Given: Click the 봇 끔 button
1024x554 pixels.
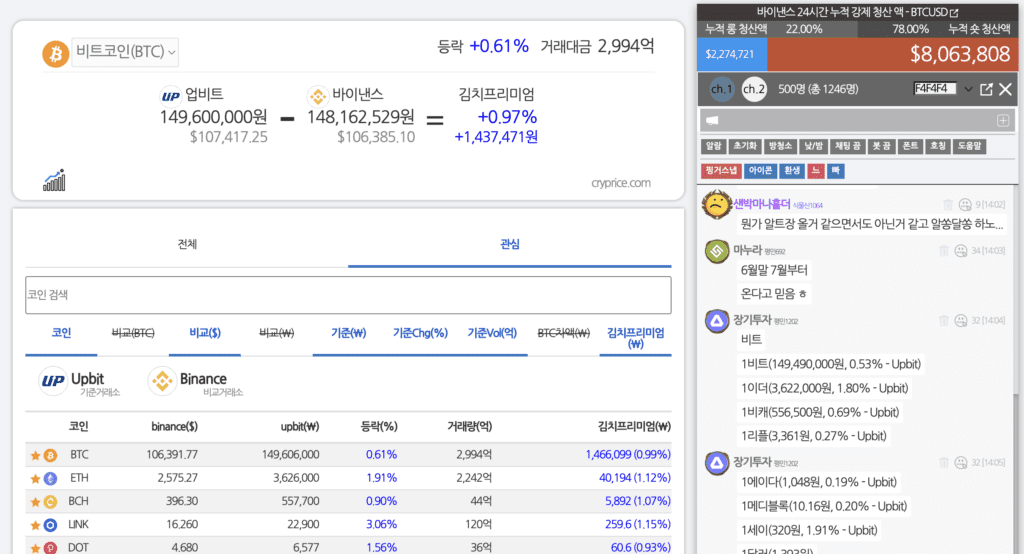Looking at the screenshot, I should (882, 146).
